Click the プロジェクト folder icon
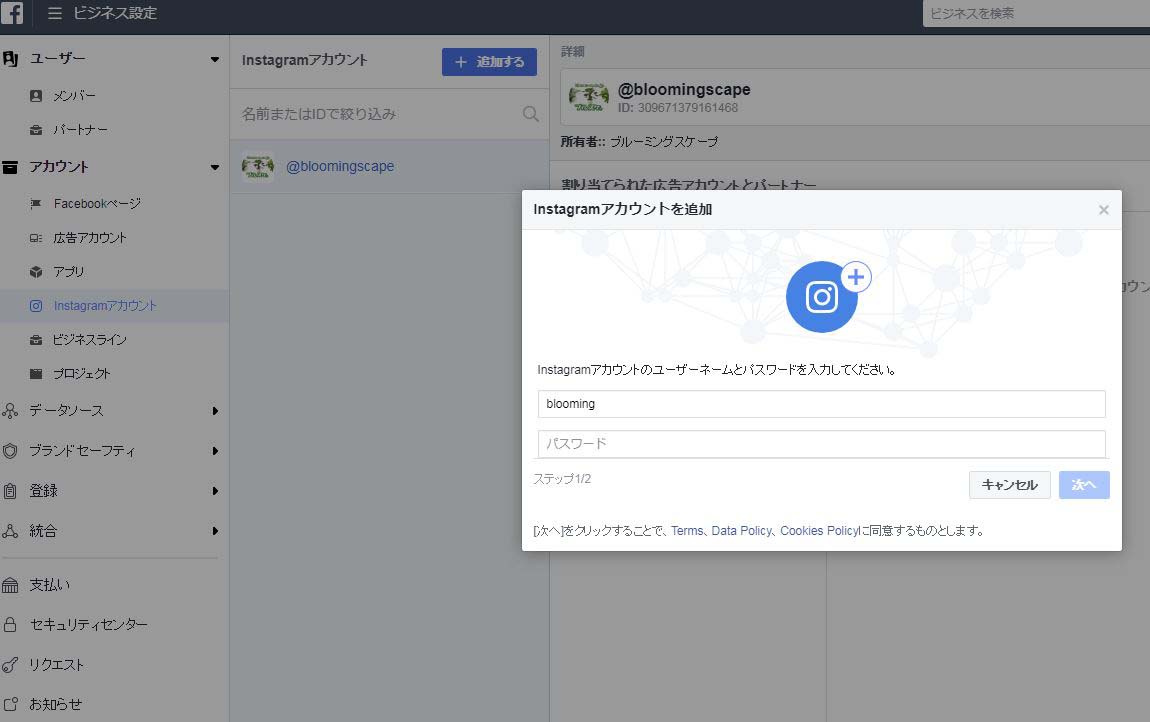 pos(36,373)
